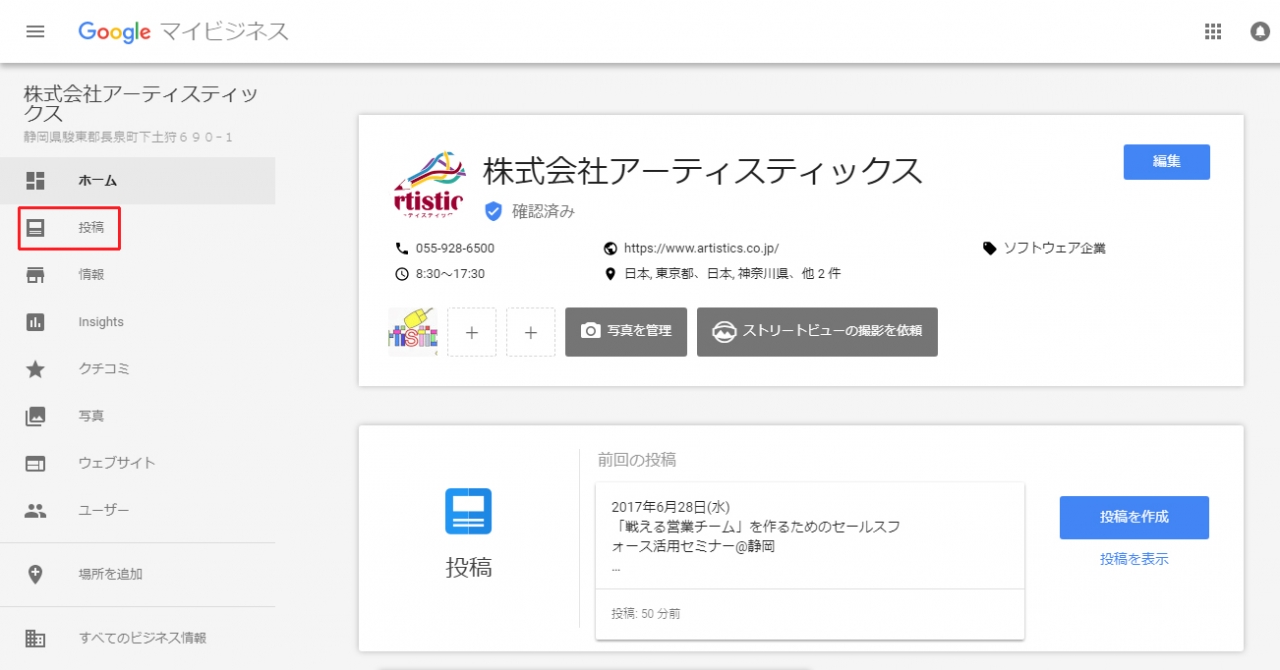Select the ホーム dashboard icon in the sidebar
The height and width of the screenshot is (670, 1280).
point(35,181)
